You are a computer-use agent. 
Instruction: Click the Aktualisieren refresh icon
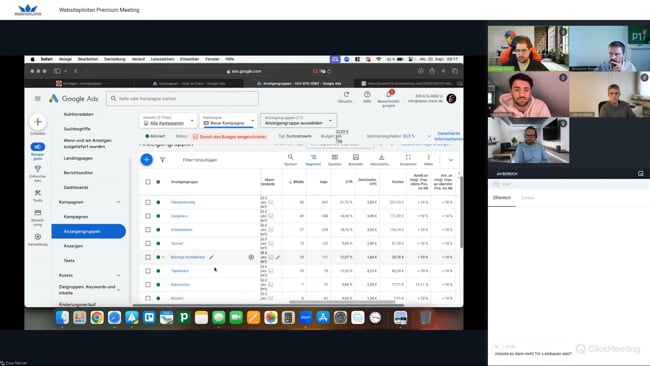click(x=346, y=95)
